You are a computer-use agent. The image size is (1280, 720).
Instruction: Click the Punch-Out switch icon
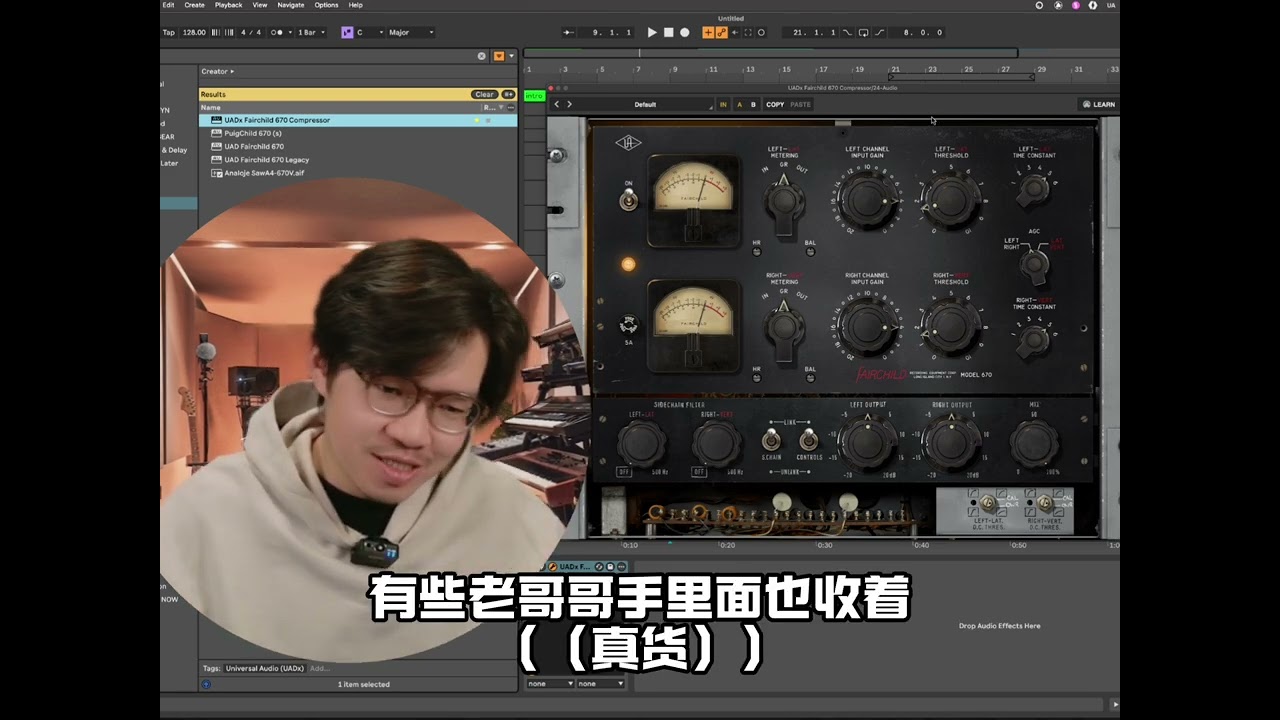pos(880,32)
